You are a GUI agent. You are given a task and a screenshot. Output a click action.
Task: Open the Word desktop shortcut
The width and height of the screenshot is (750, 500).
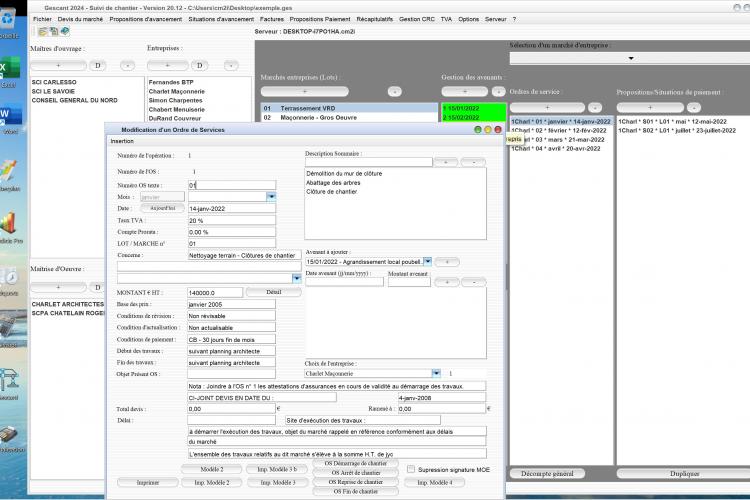click(10, 115)
